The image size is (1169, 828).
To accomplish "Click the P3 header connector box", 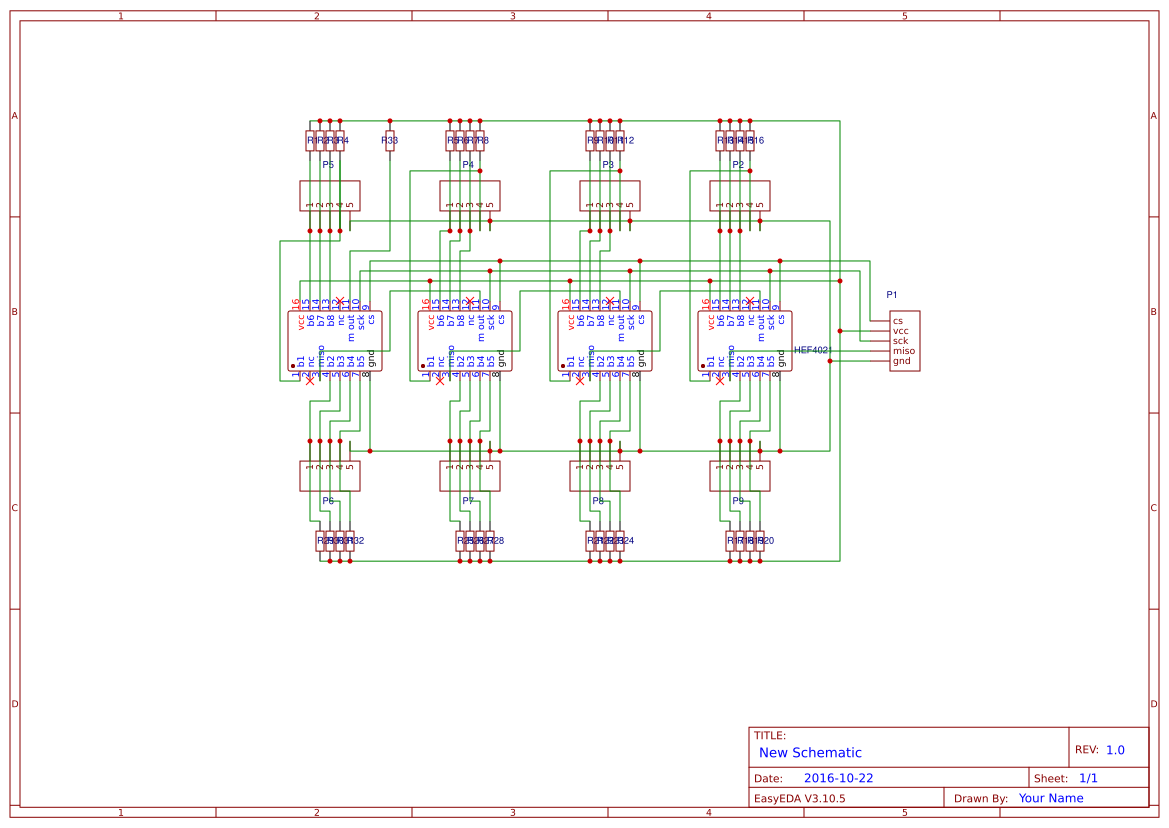I will (610, 195).
